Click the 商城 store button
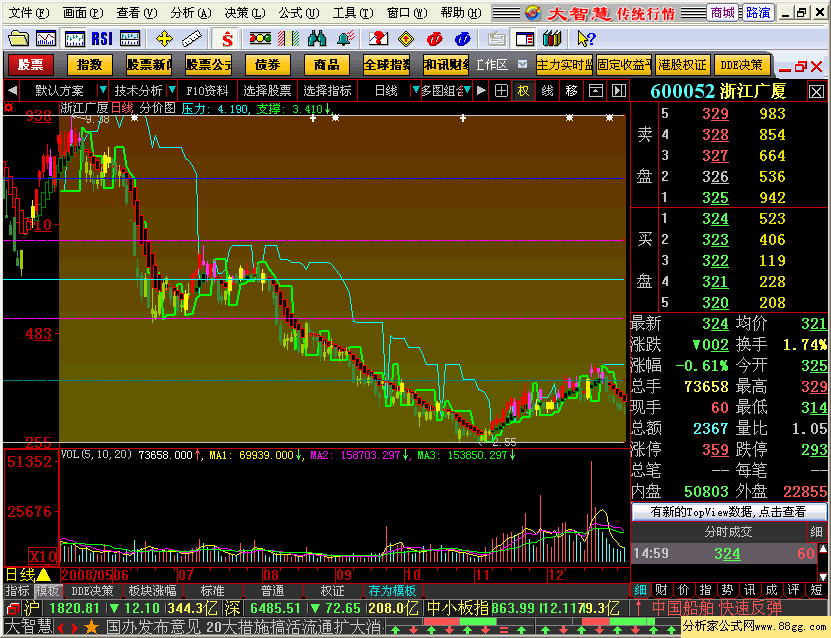This screenshot has height=638, width=831. [723, 13]
